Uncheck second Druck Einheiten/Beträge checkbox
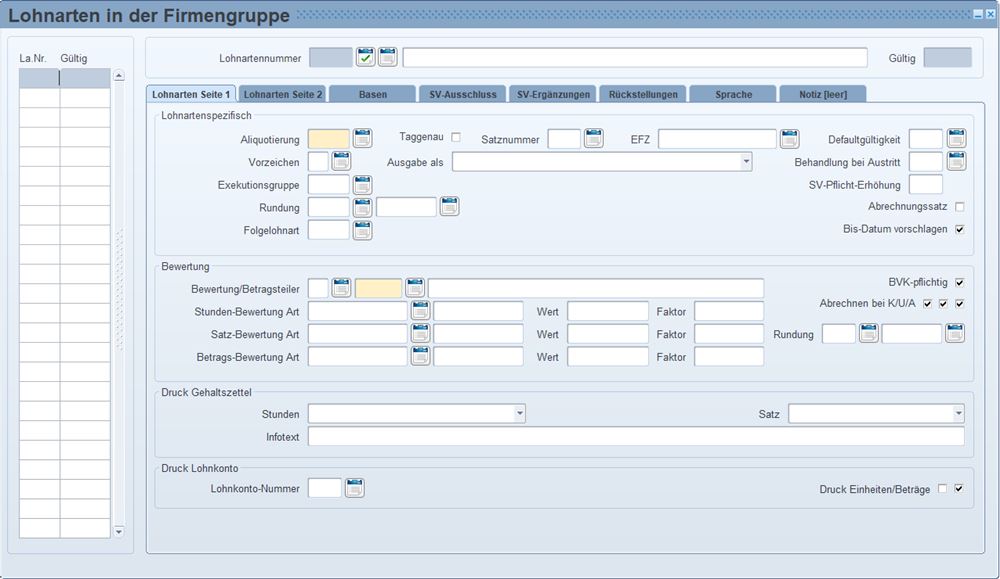This screenshot has height=579, width=1000. [959, 488]
